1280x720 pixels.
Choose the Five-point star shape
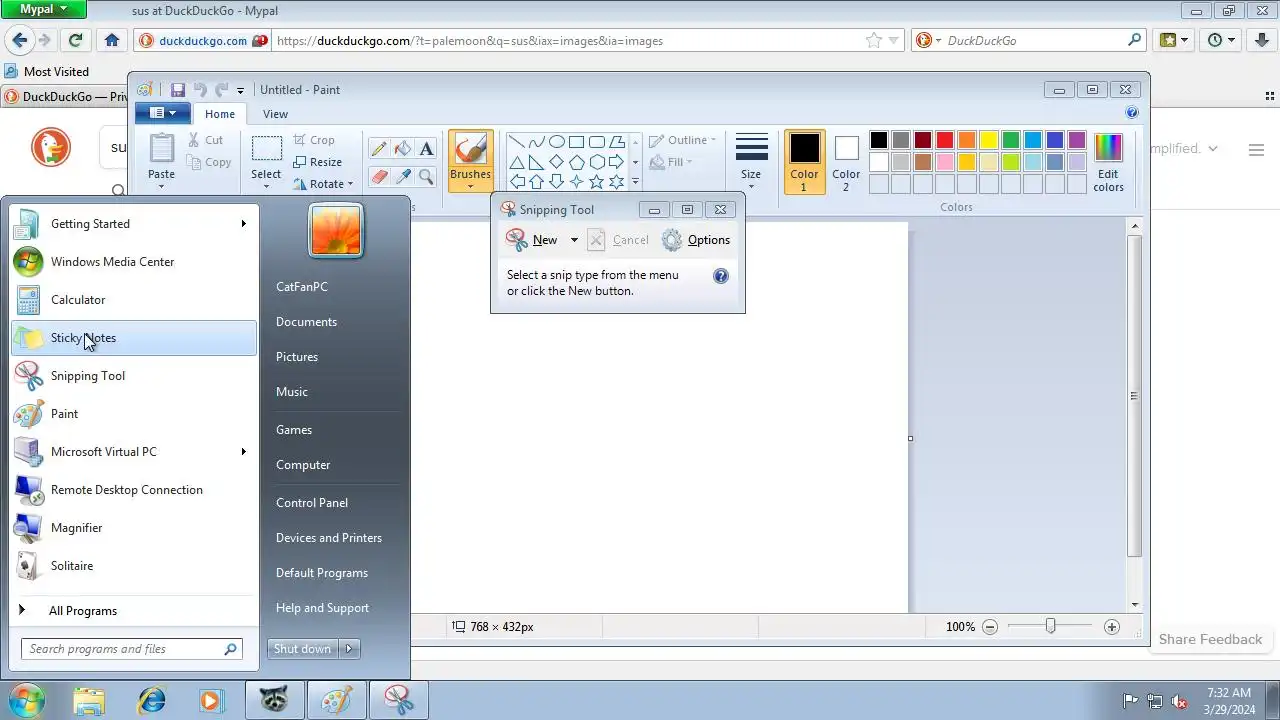coord(597,181)
